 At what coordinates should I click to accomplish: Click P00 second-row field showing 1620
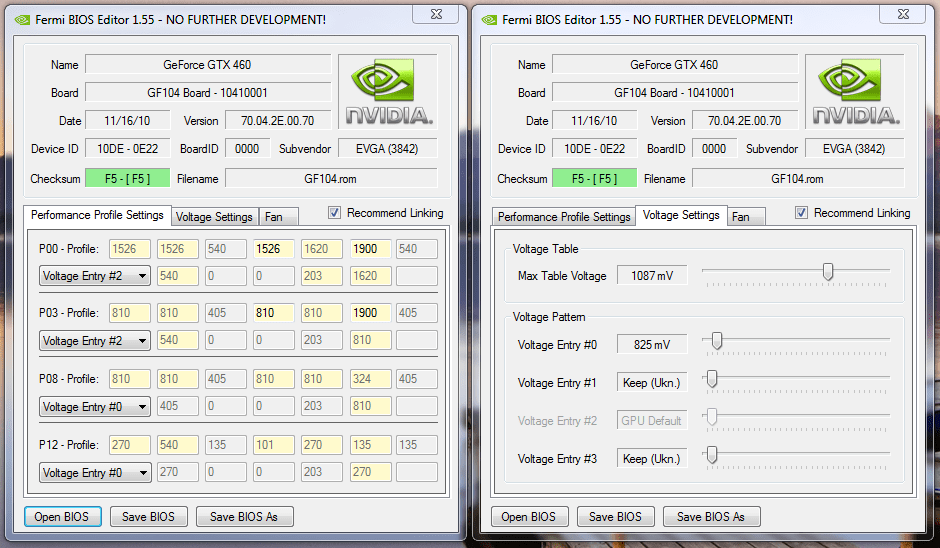pyautogui.click(x=370, y=276)
